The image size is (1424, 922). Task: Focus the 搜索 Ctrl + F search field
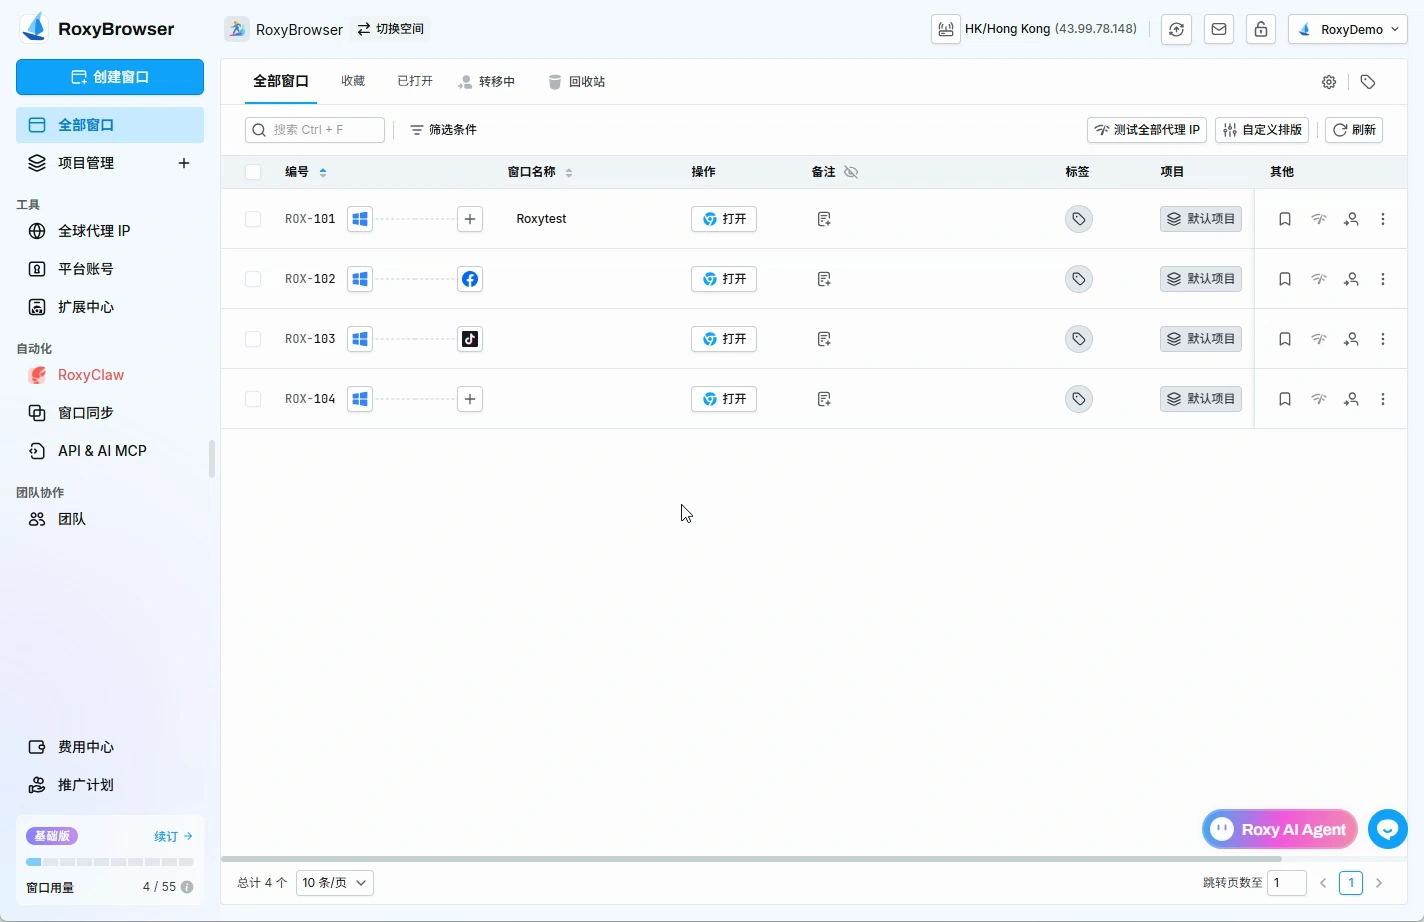315,130
